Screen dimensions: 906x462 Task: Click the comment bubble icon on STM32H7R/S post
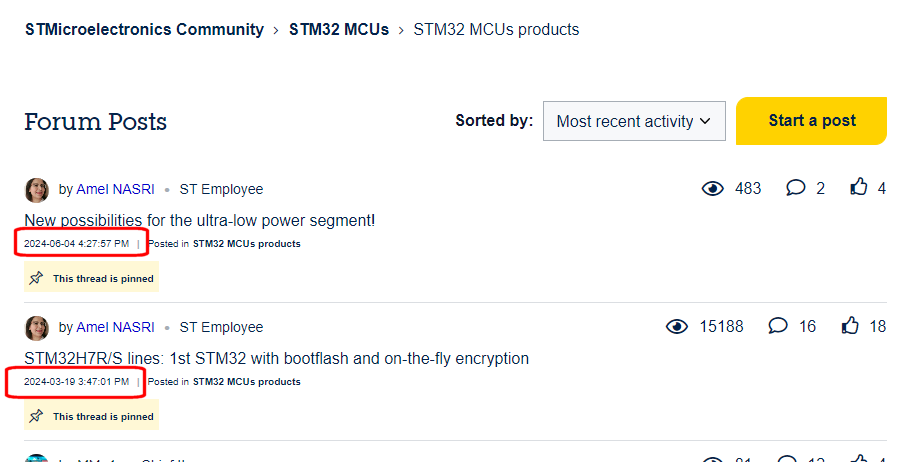tap(777, 326)
